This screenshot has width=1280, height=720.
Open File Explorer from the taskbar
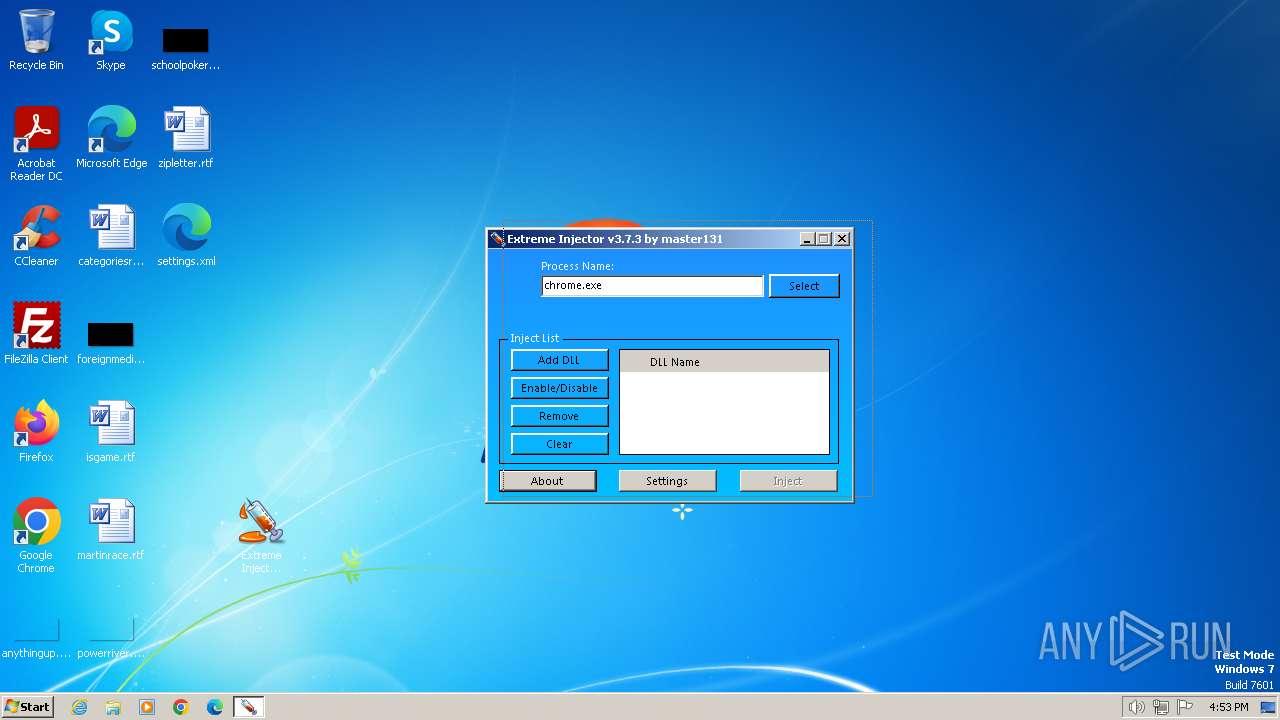click(113, 707)
